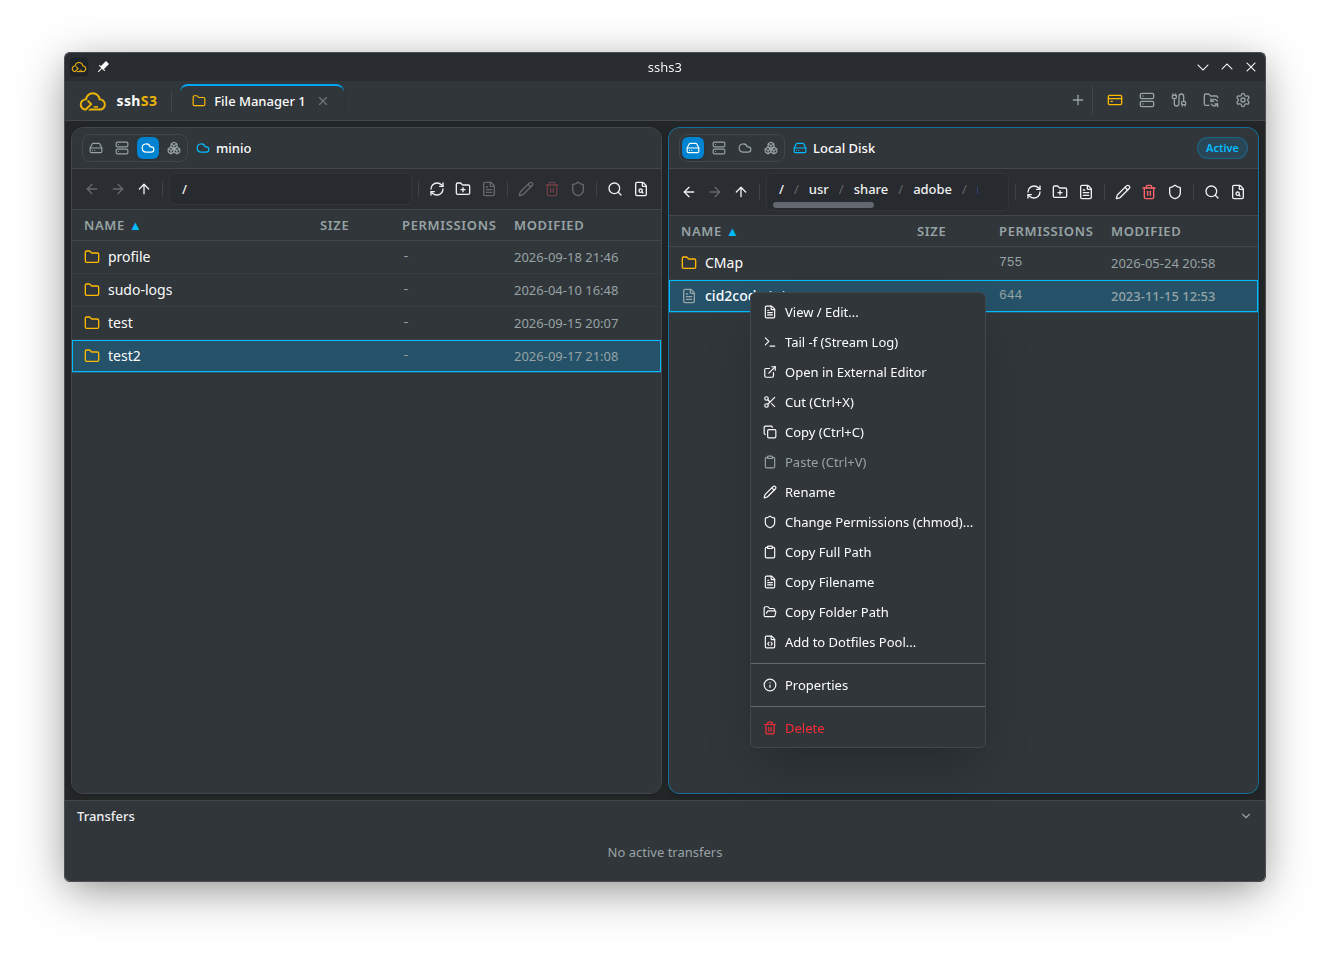Screen dimensions: 1330x958
Task: Sort minio pane by Name column
Action: coord(111,226)
